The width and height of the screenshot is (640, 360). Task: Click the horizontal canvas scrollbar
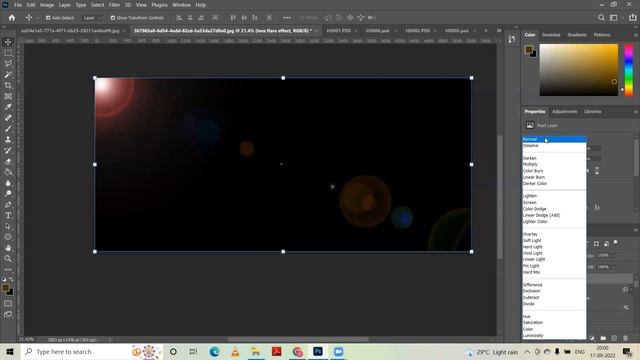point(298,339)
